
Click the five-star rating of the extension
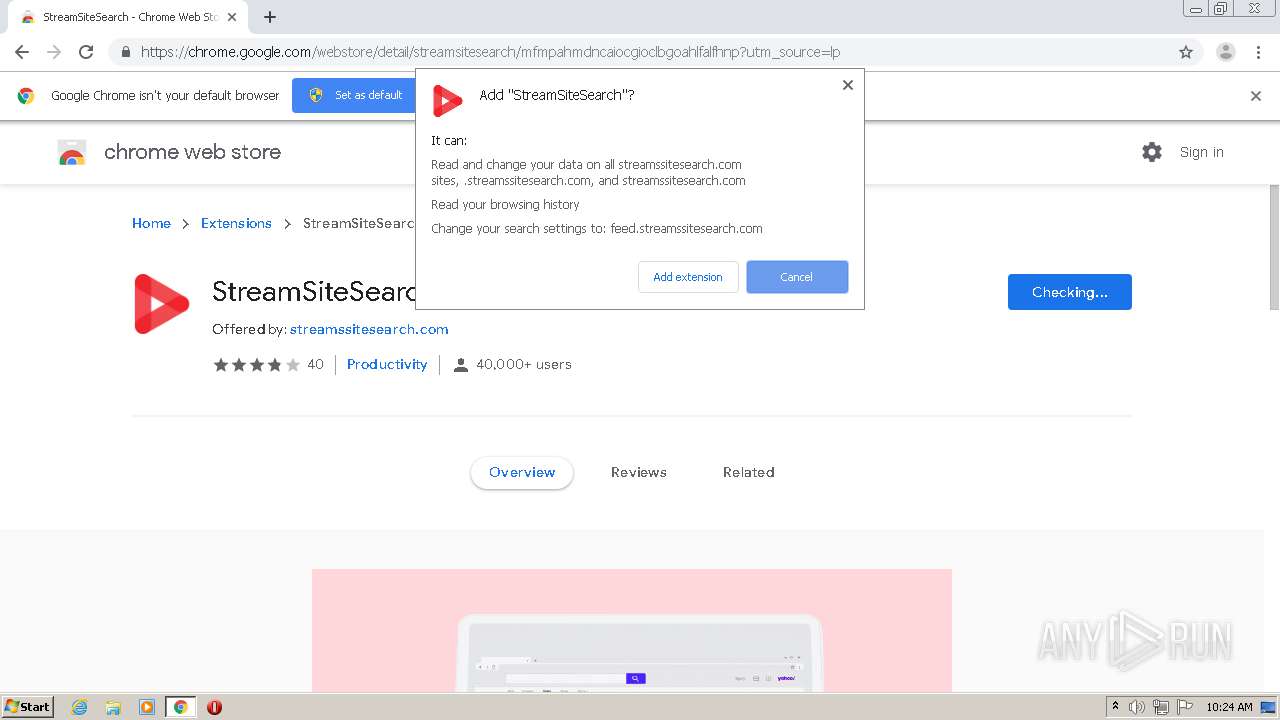pos(256,365)
